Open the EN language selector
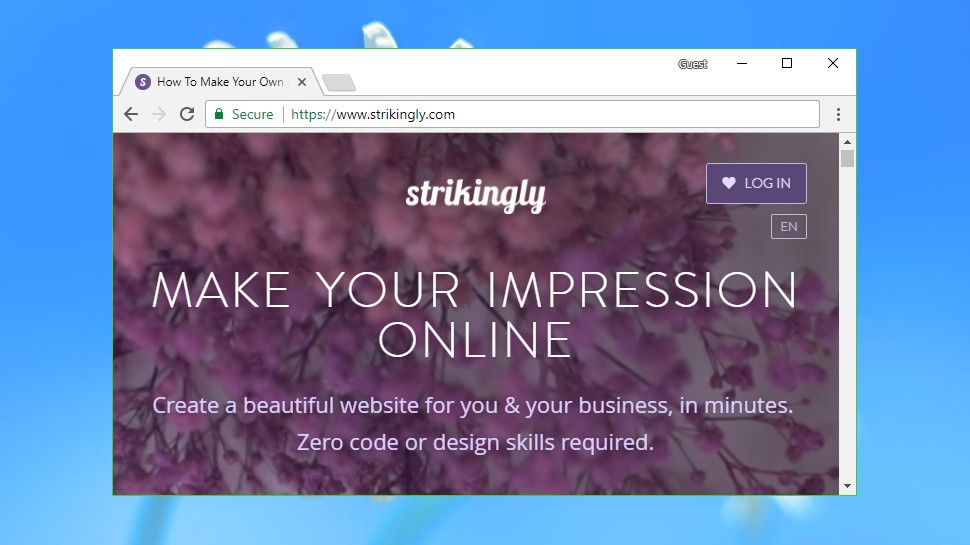This screenshot has width=970, height=545. [789, 226]
